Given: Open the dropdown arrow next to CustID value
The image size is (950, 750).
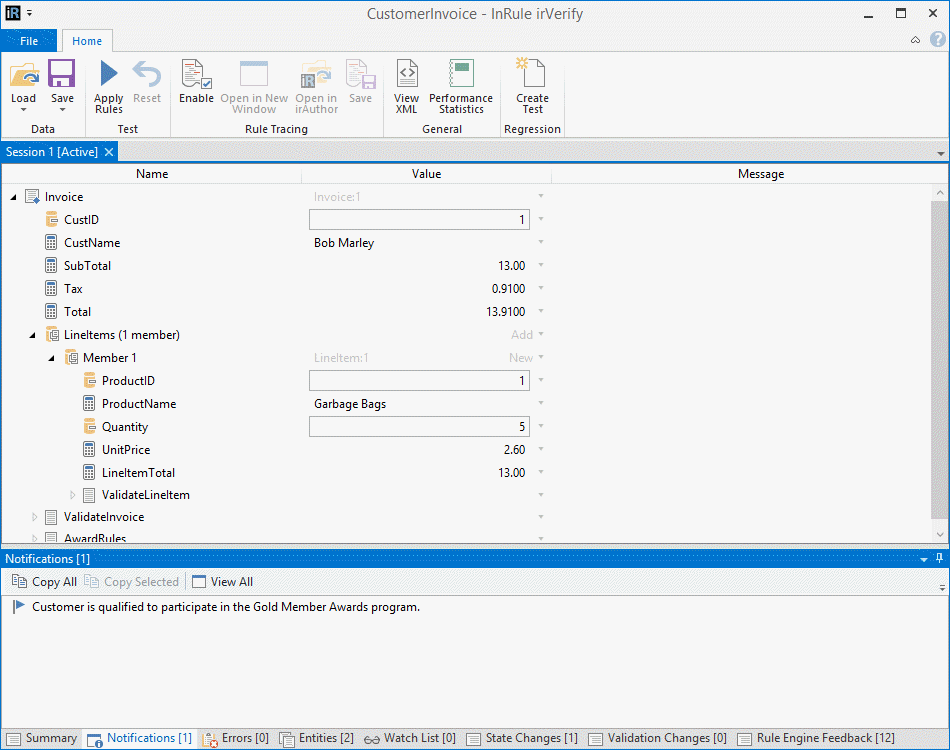Looking at the screenshot, I should (541, 220).
